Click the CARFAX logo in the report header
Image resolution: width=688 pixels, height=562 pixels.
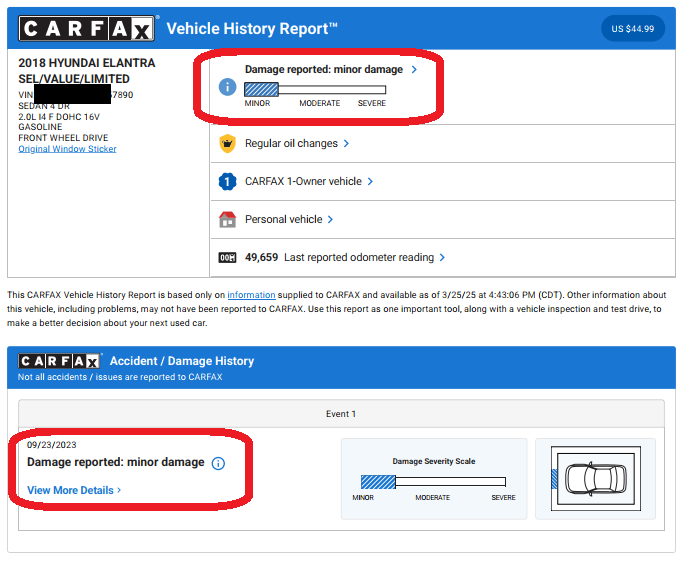(86, 29)
